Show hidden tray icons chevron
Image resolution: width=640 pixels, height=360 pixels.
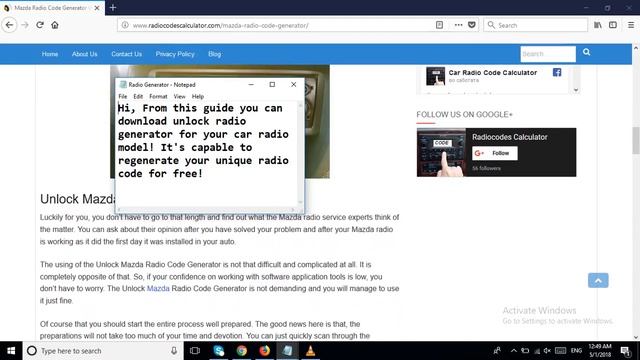click(x=513, y=351)
